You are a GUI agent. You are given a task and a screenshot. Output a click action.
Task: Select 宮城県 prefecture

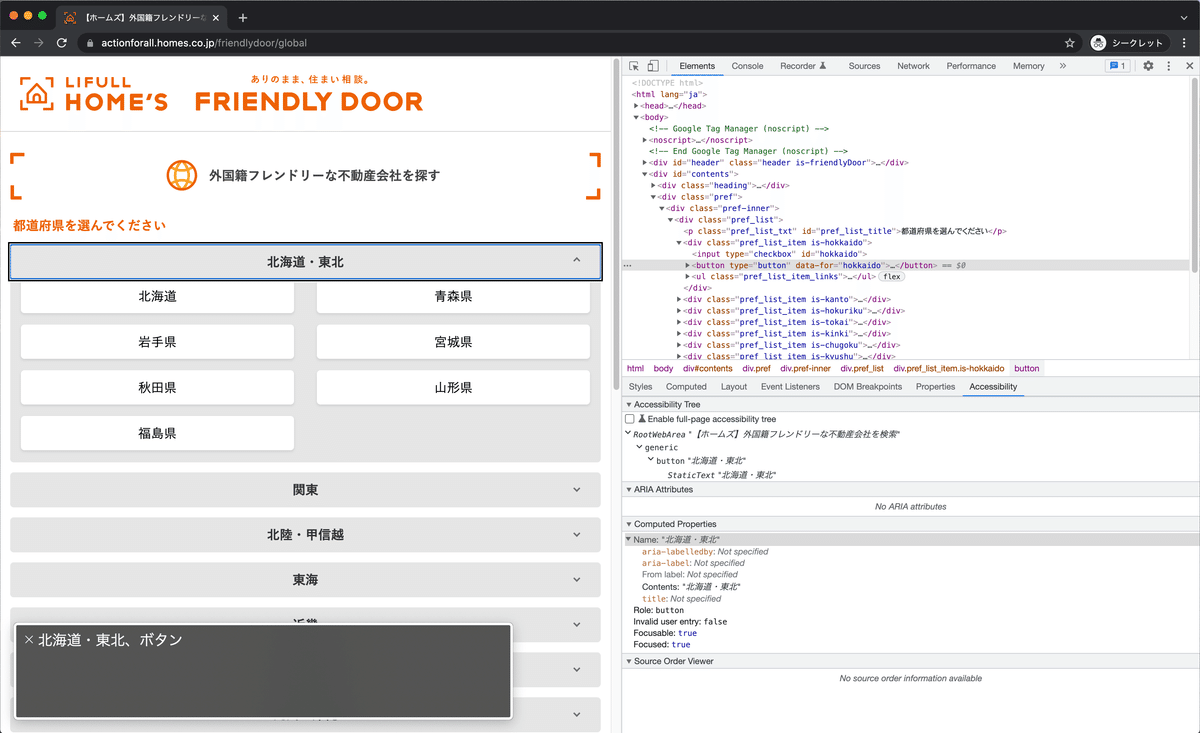[x=453, y=342]
